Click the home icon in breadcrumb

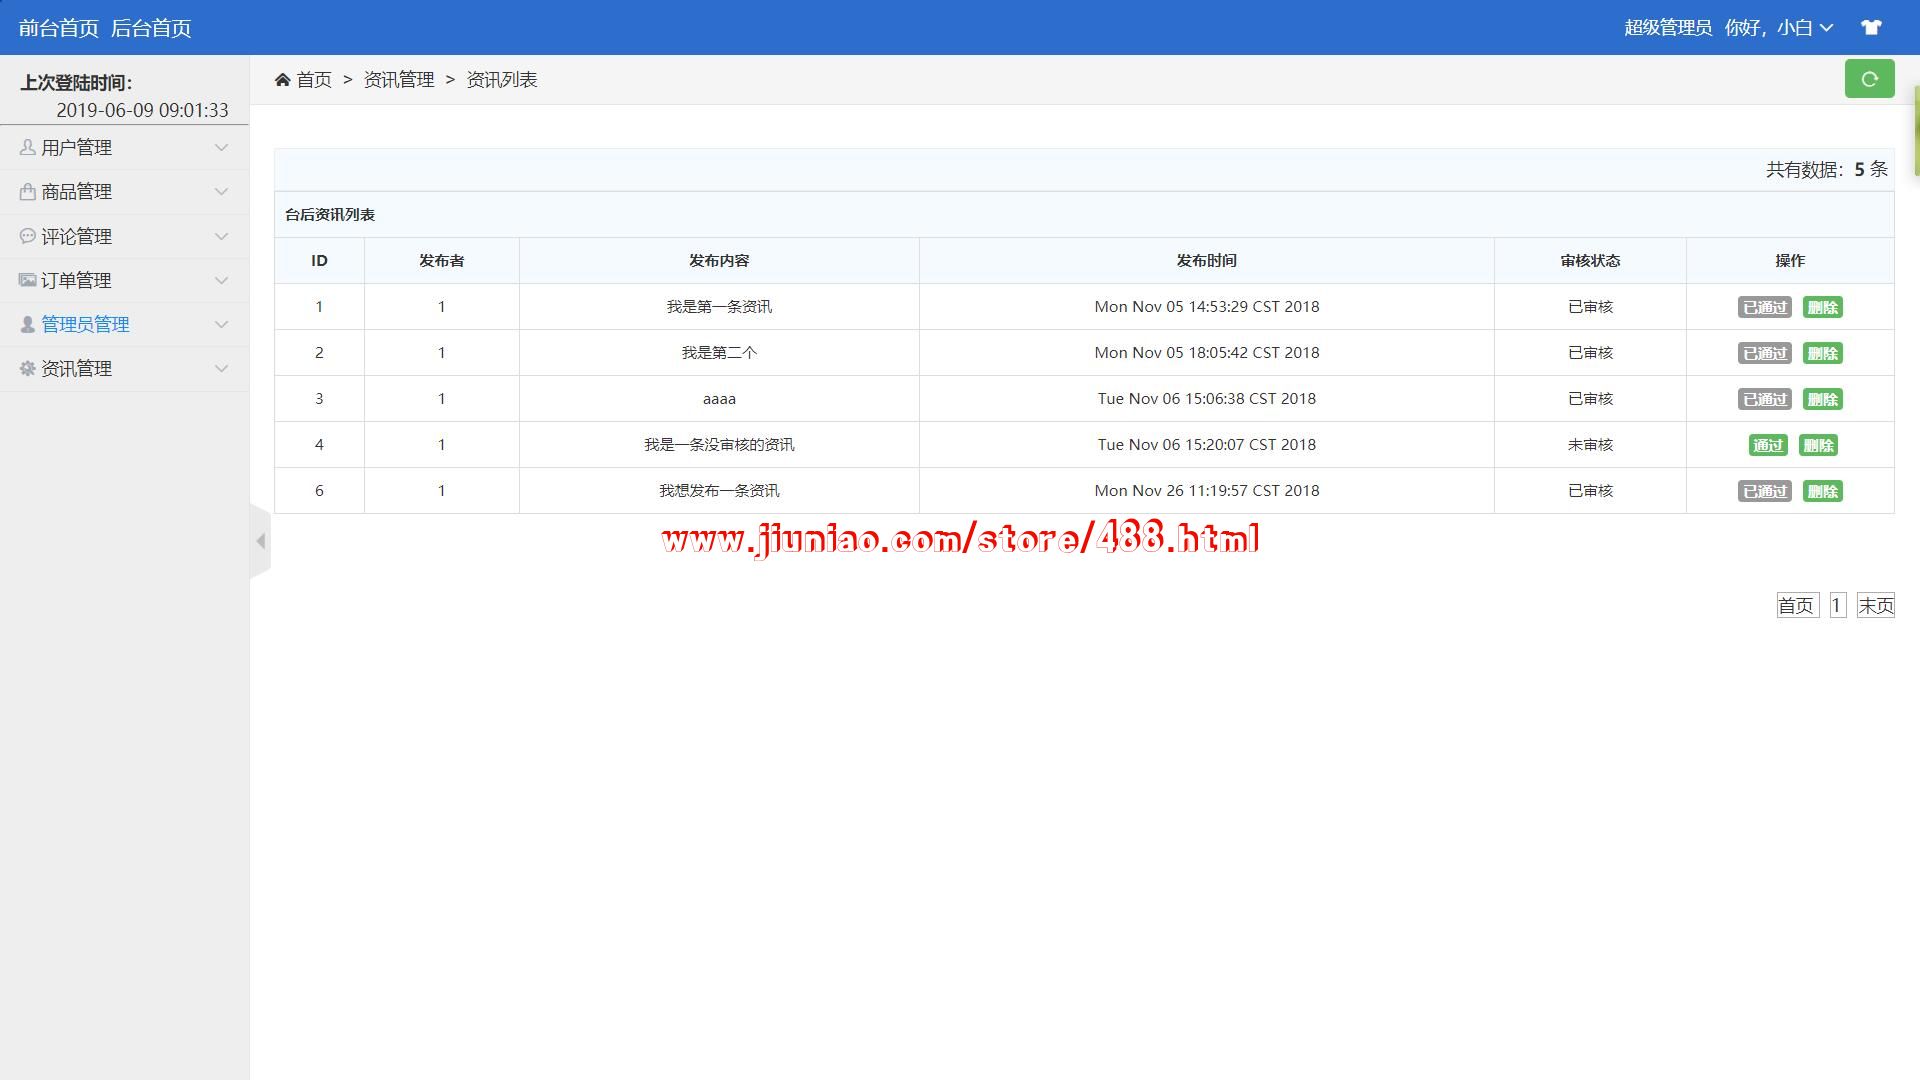(x=283, y=80)
